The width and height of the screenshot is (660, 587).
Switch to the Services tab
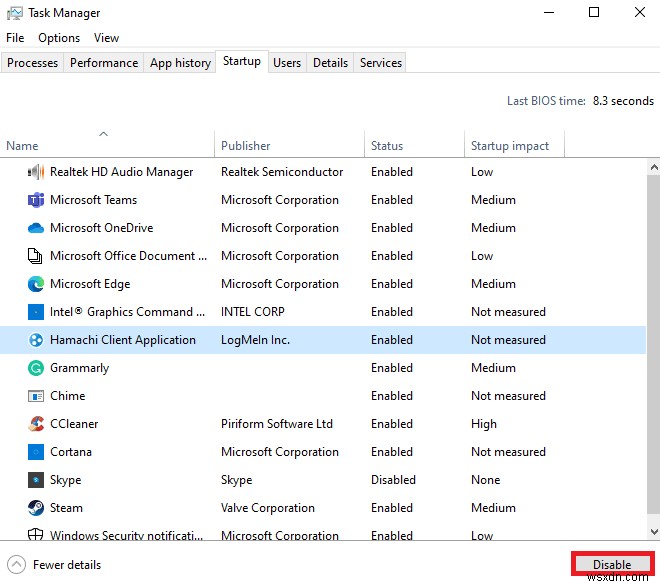coord(381,63)
